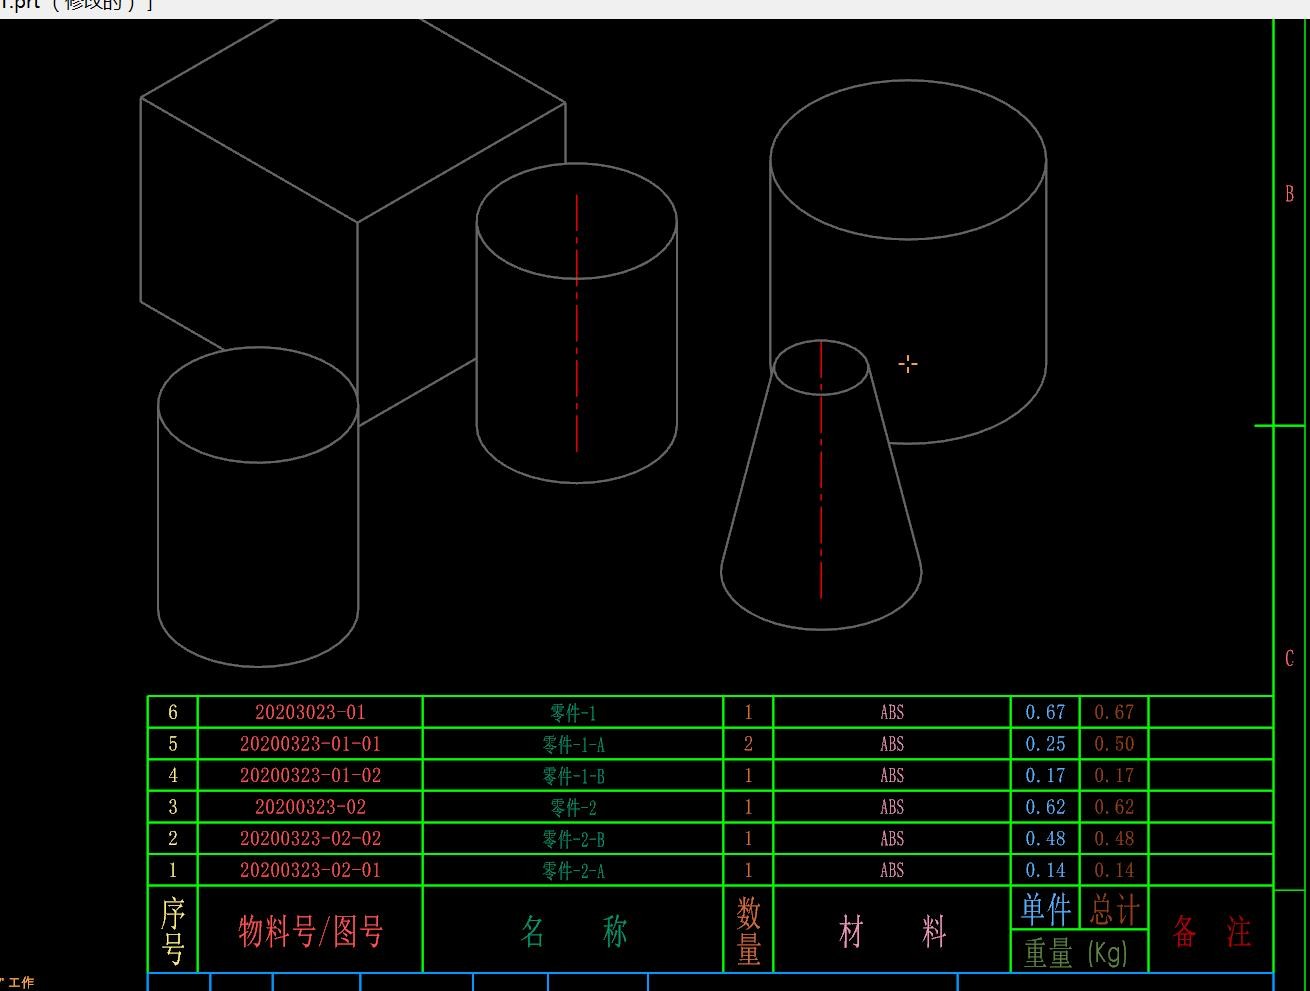
Task: Click quantity 1 in the 零件-1 row
Action: pos(748,712)
